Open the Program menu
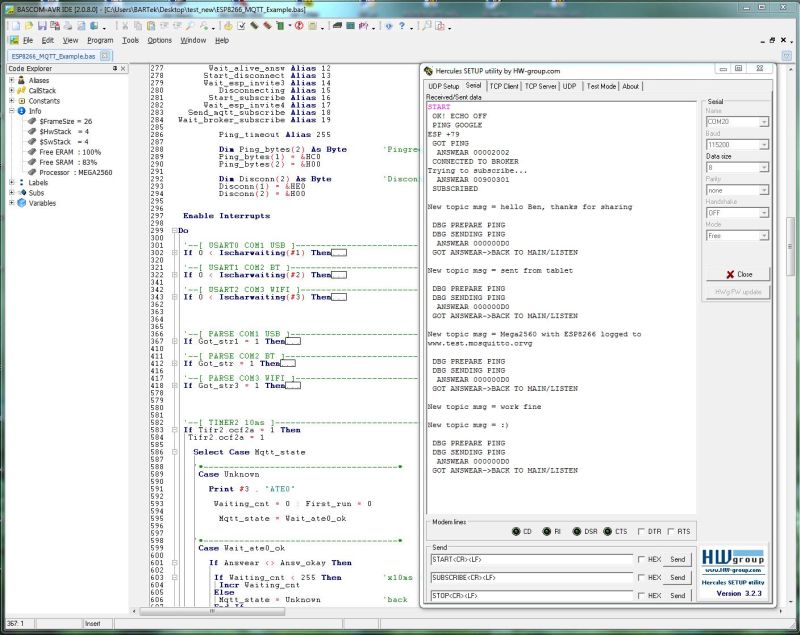 100,40
